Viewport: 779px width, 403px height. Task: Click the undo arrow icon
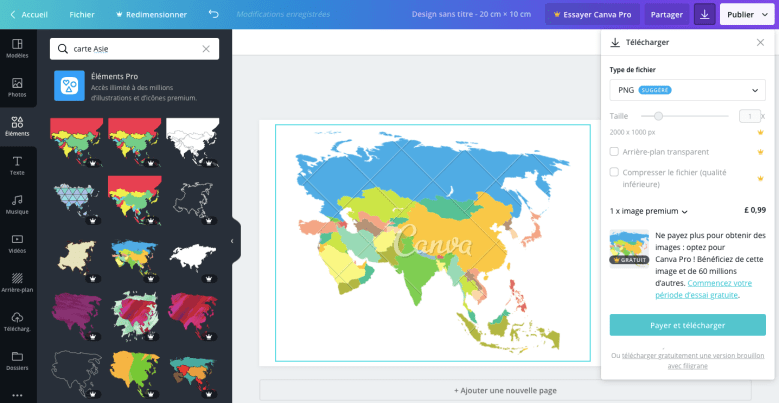click(x=213, y=15)
